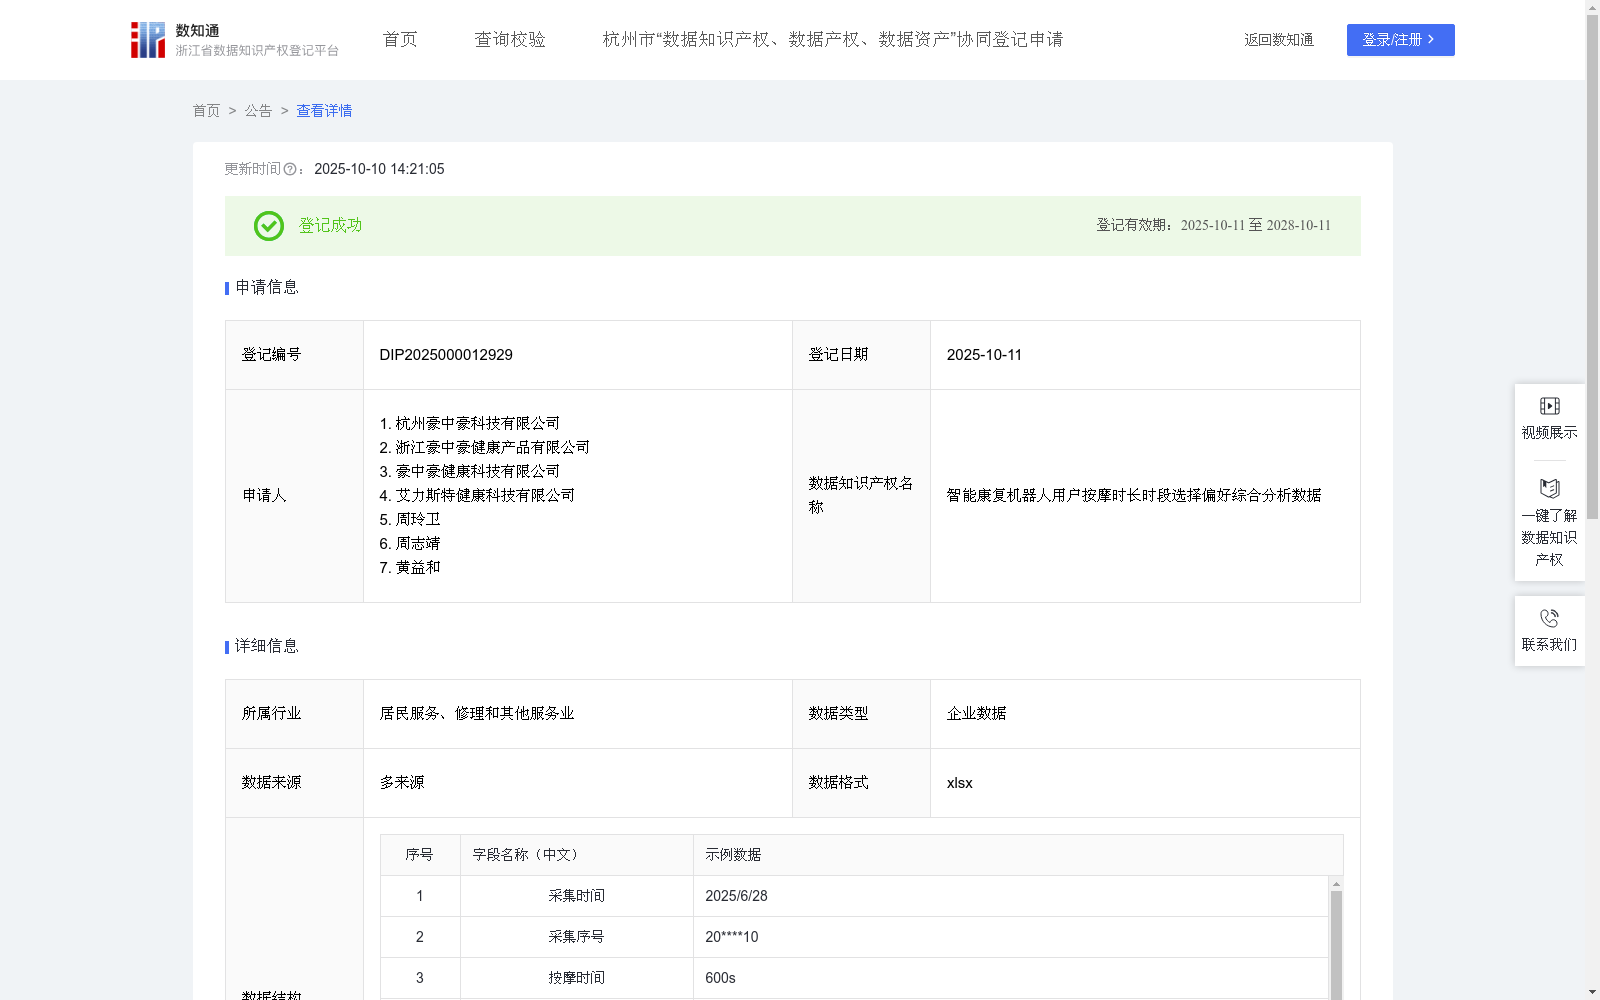Open 查询校验 navigation item
The width and height of the screenshot is (1600, 1000).
tap(510, 40)
